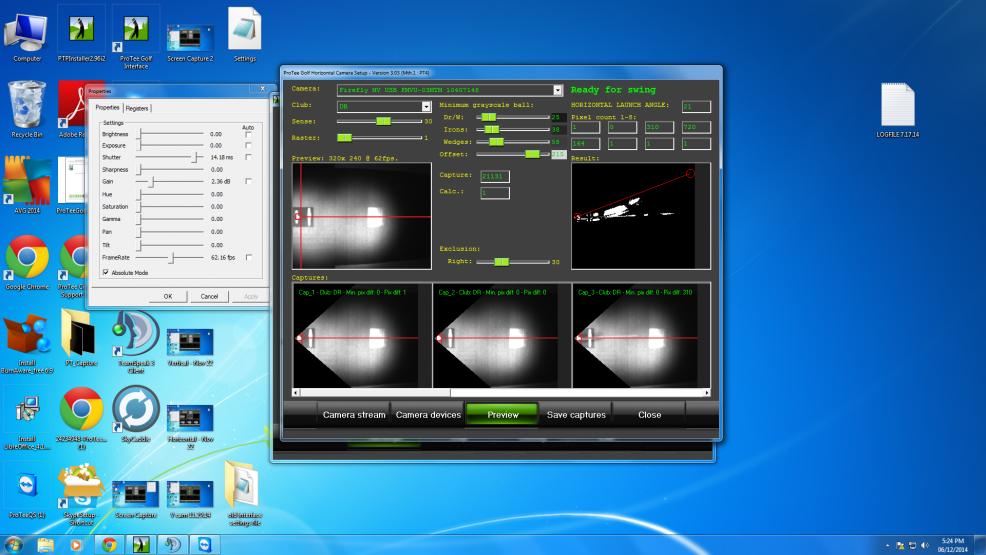
Task: Click Cancel in the Properties dialog
Action: pos(209,296)
